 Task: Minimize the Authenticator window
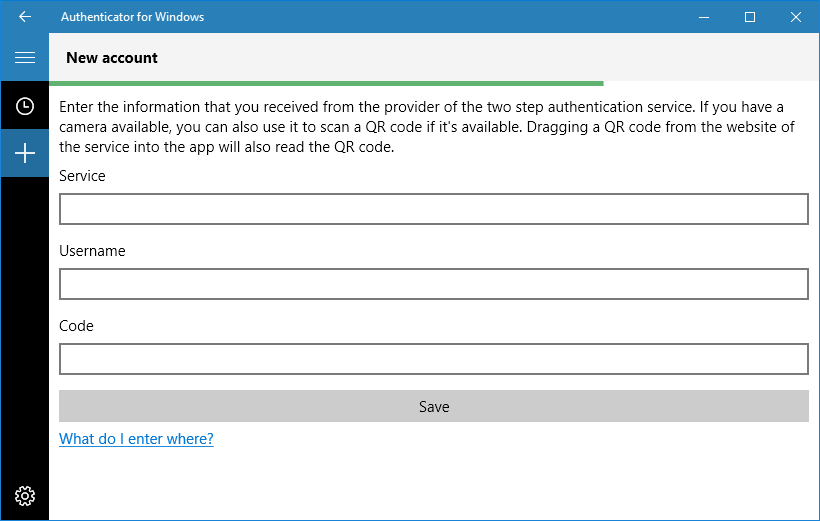(704, 17)
